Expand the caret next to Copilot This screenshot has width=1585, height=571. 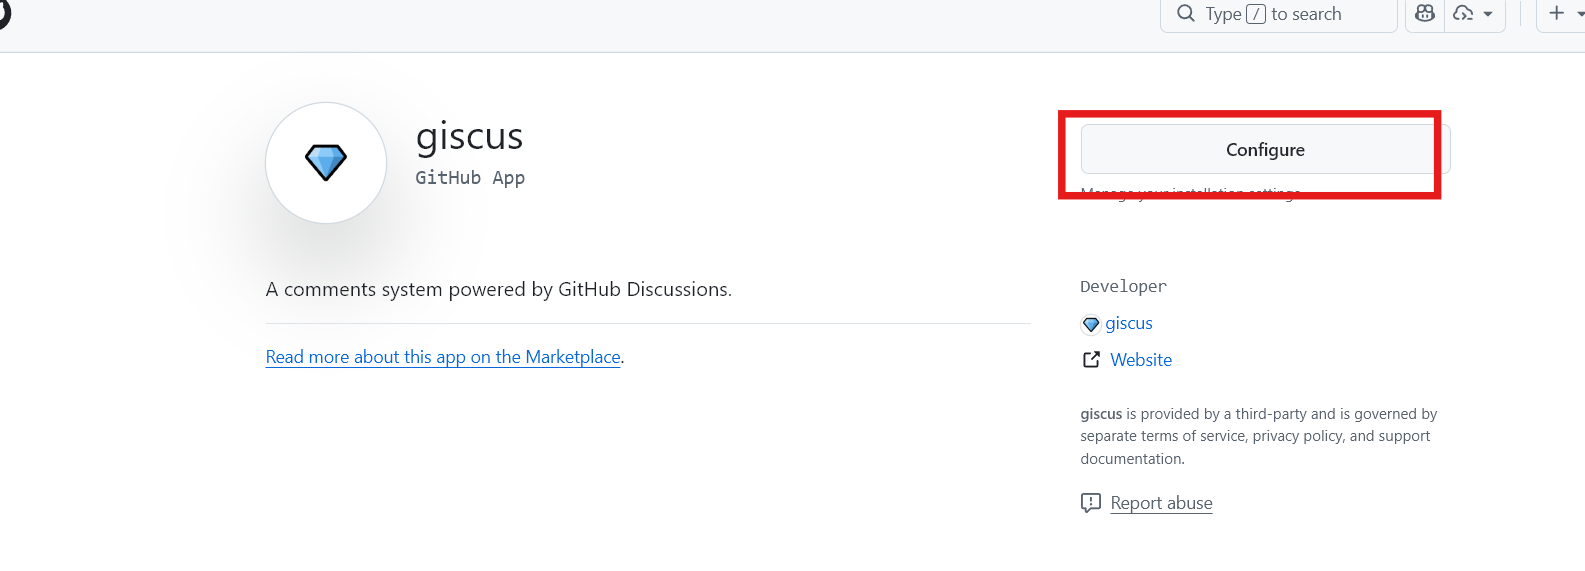click(1488, 14)
